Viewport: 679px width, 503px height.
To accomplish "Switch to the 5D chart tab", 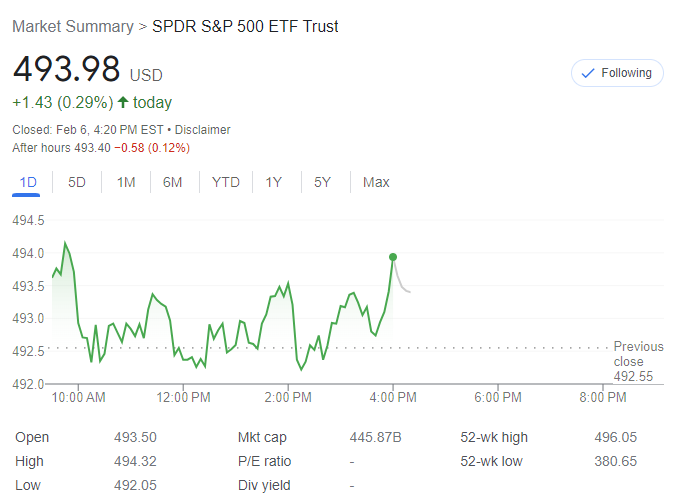I will tap(77, 182).
